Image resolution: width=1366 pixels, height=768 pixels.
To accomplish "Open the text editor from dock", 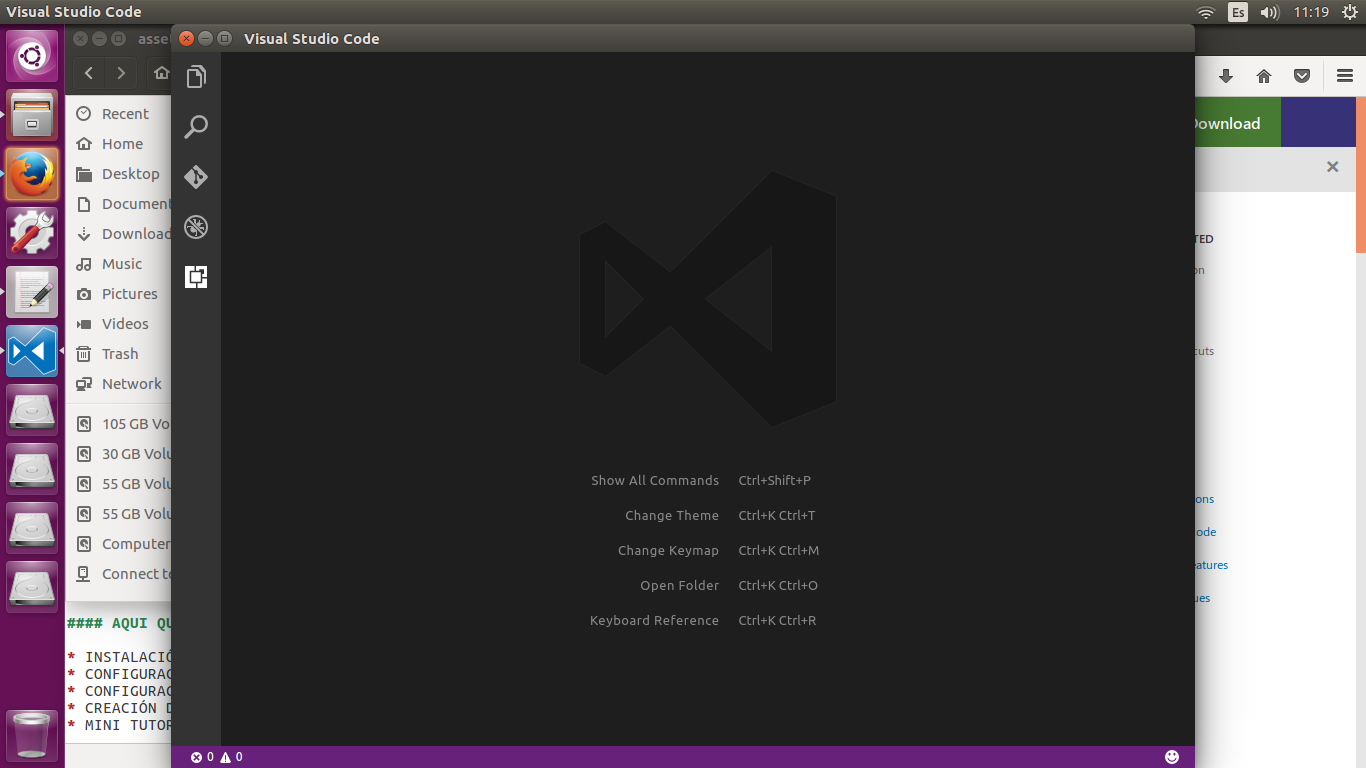I will click(x=32, y=292).
